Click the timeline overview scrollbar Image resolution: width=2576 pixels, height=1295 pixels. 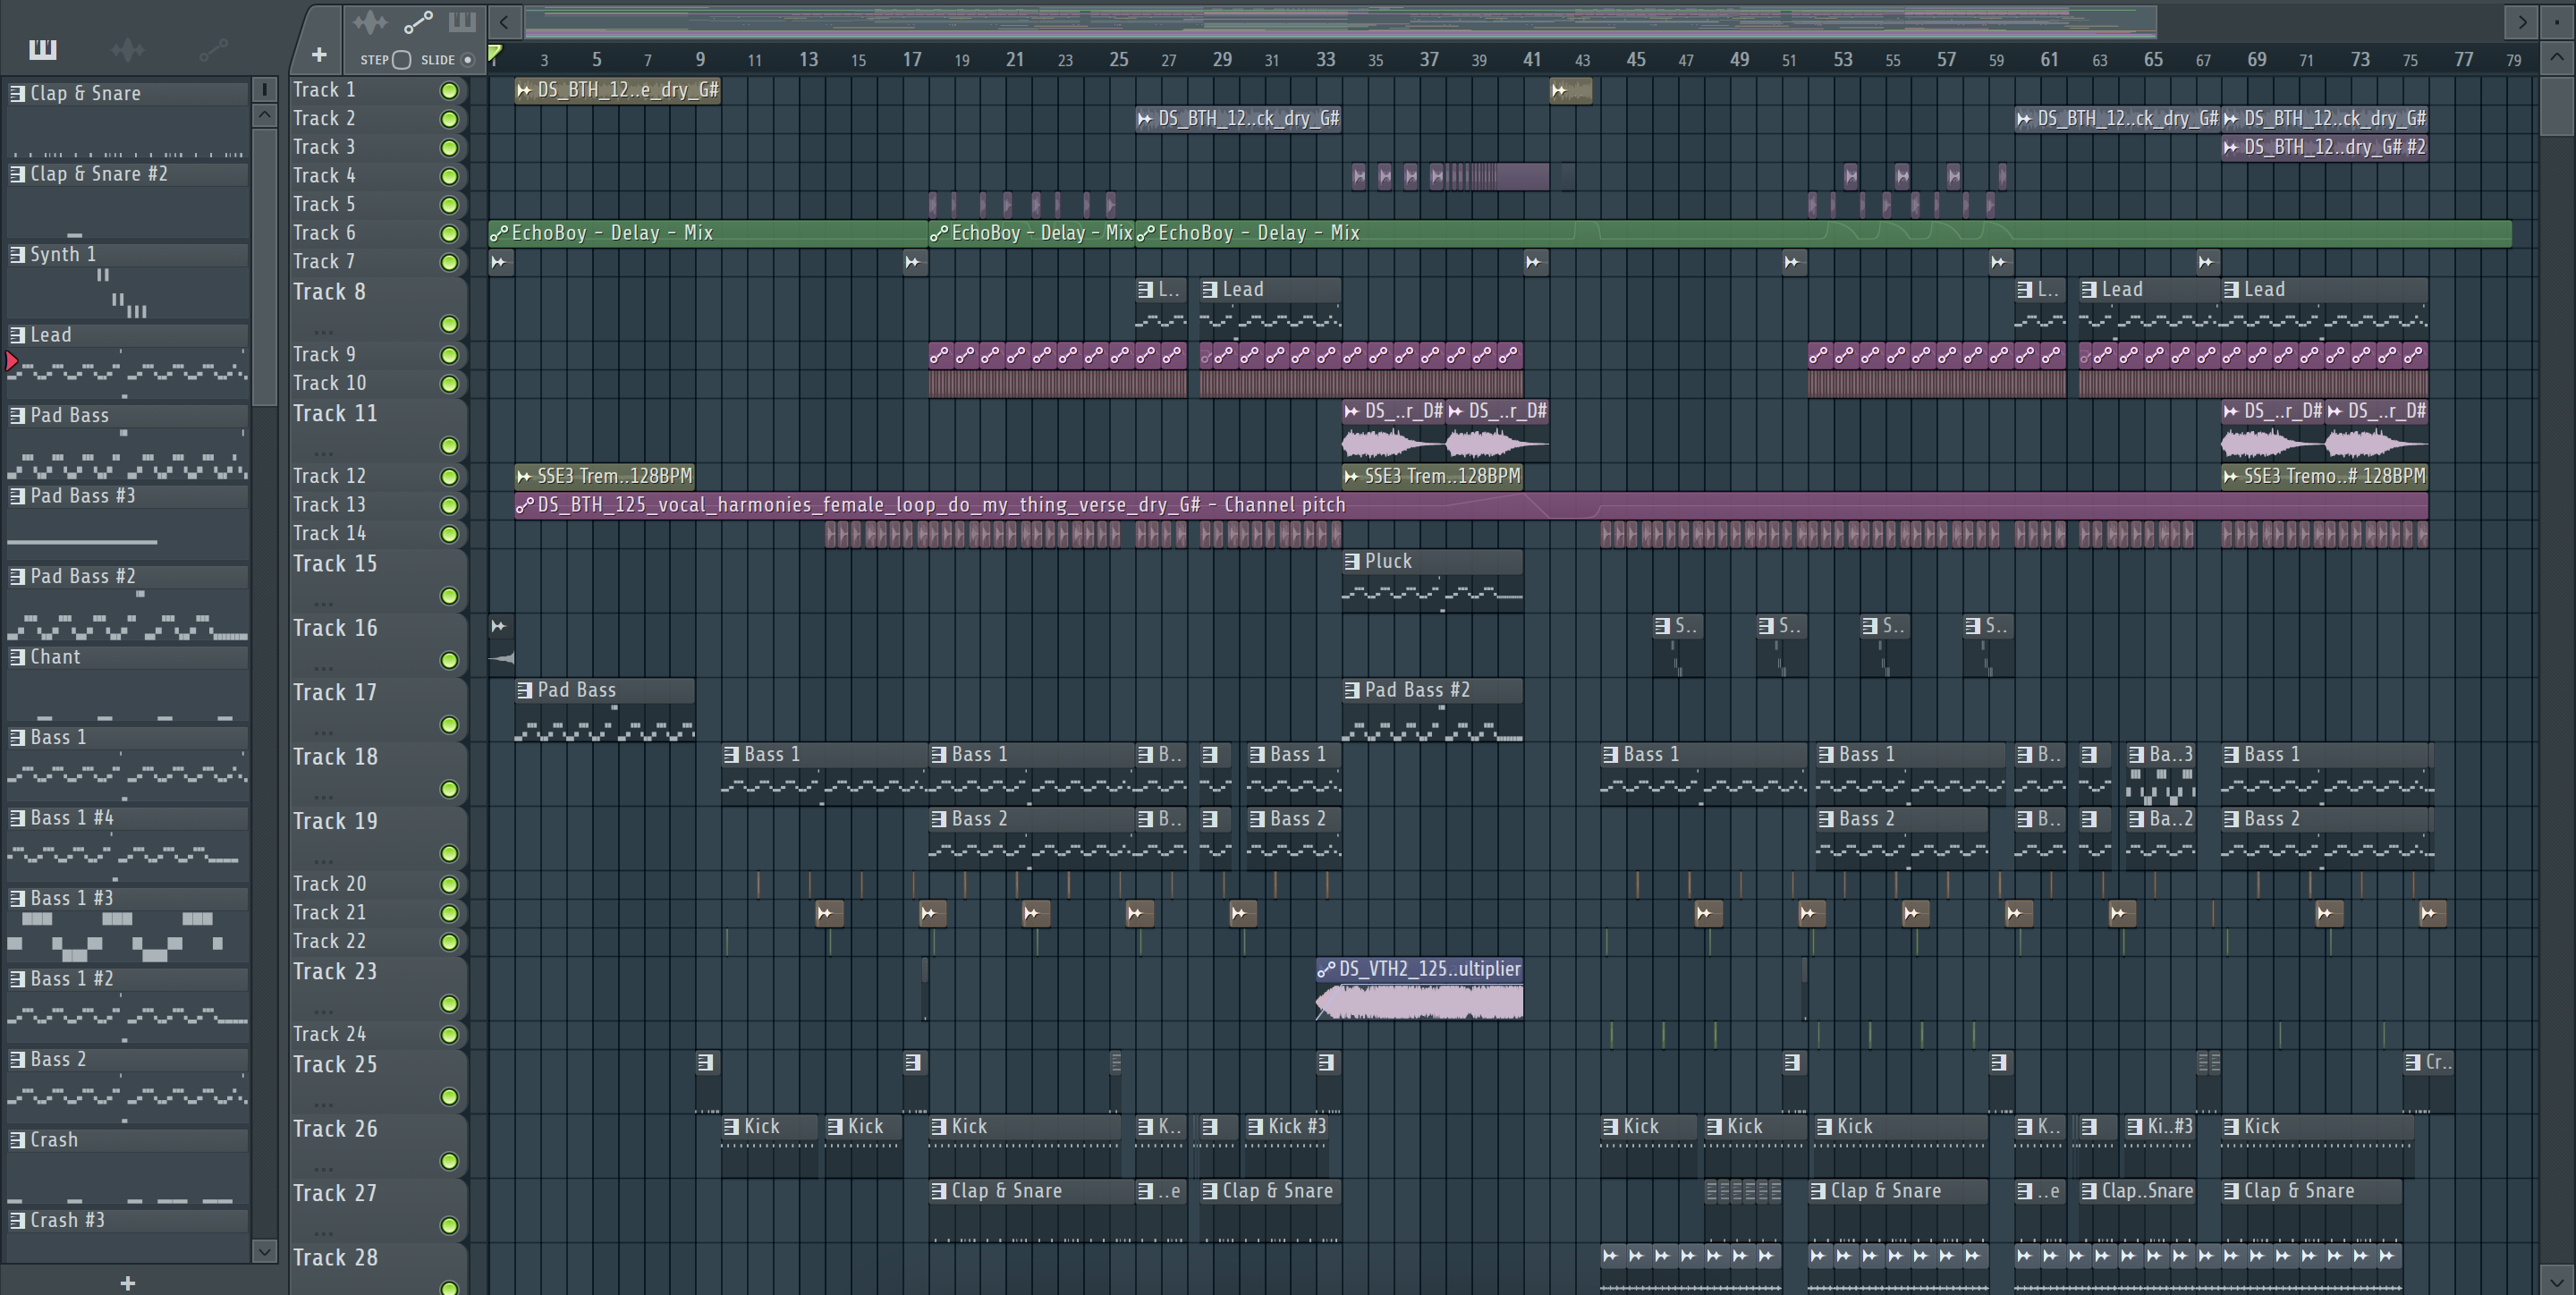pyautogui.click(x=1340, y=21)
